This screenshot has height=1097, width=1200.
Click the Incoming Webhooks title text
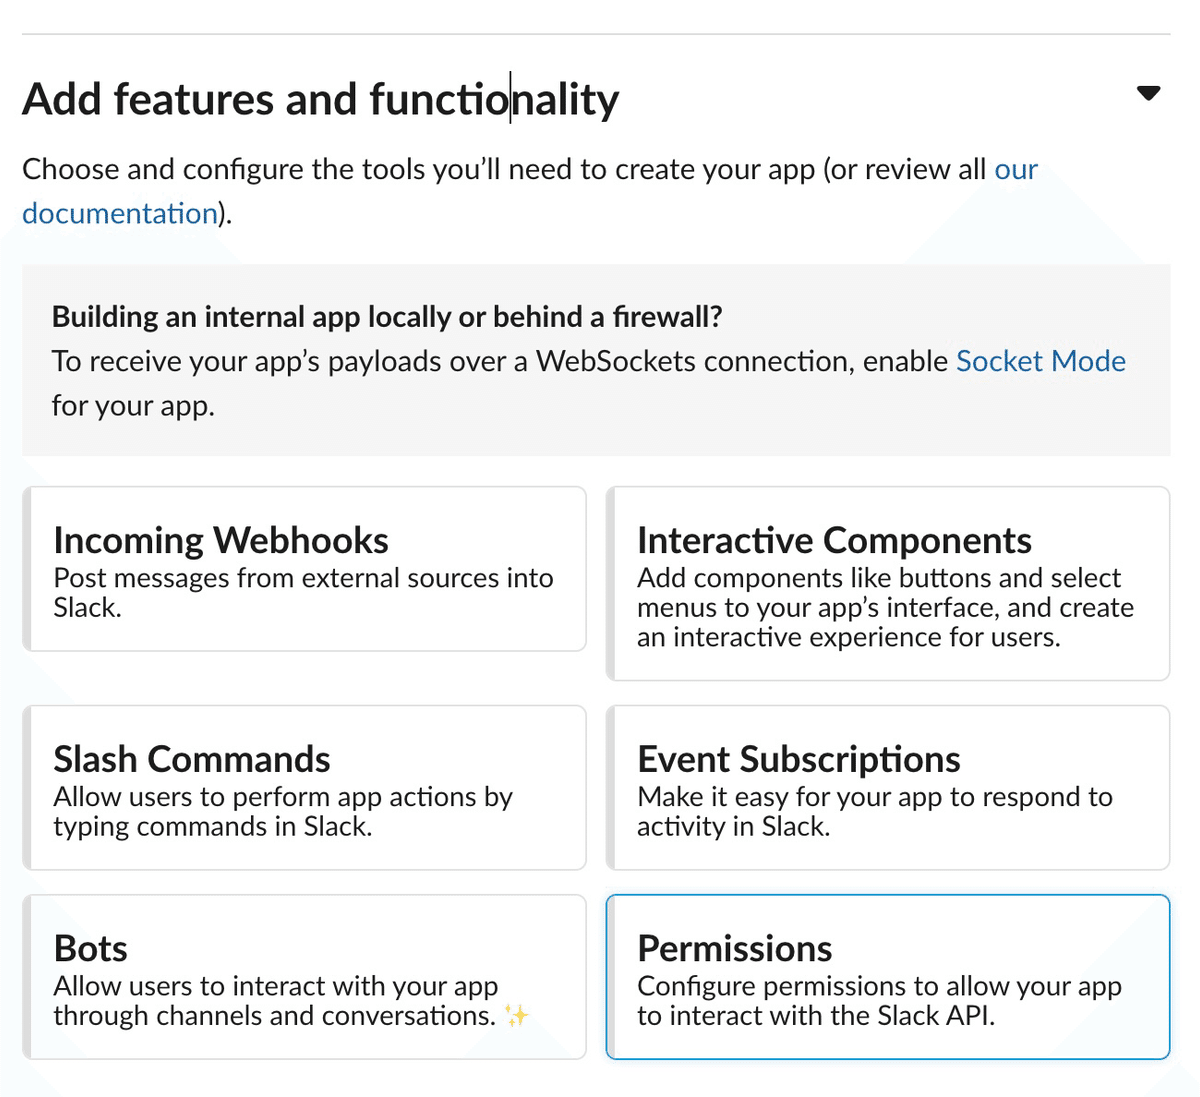coord(221,540)
